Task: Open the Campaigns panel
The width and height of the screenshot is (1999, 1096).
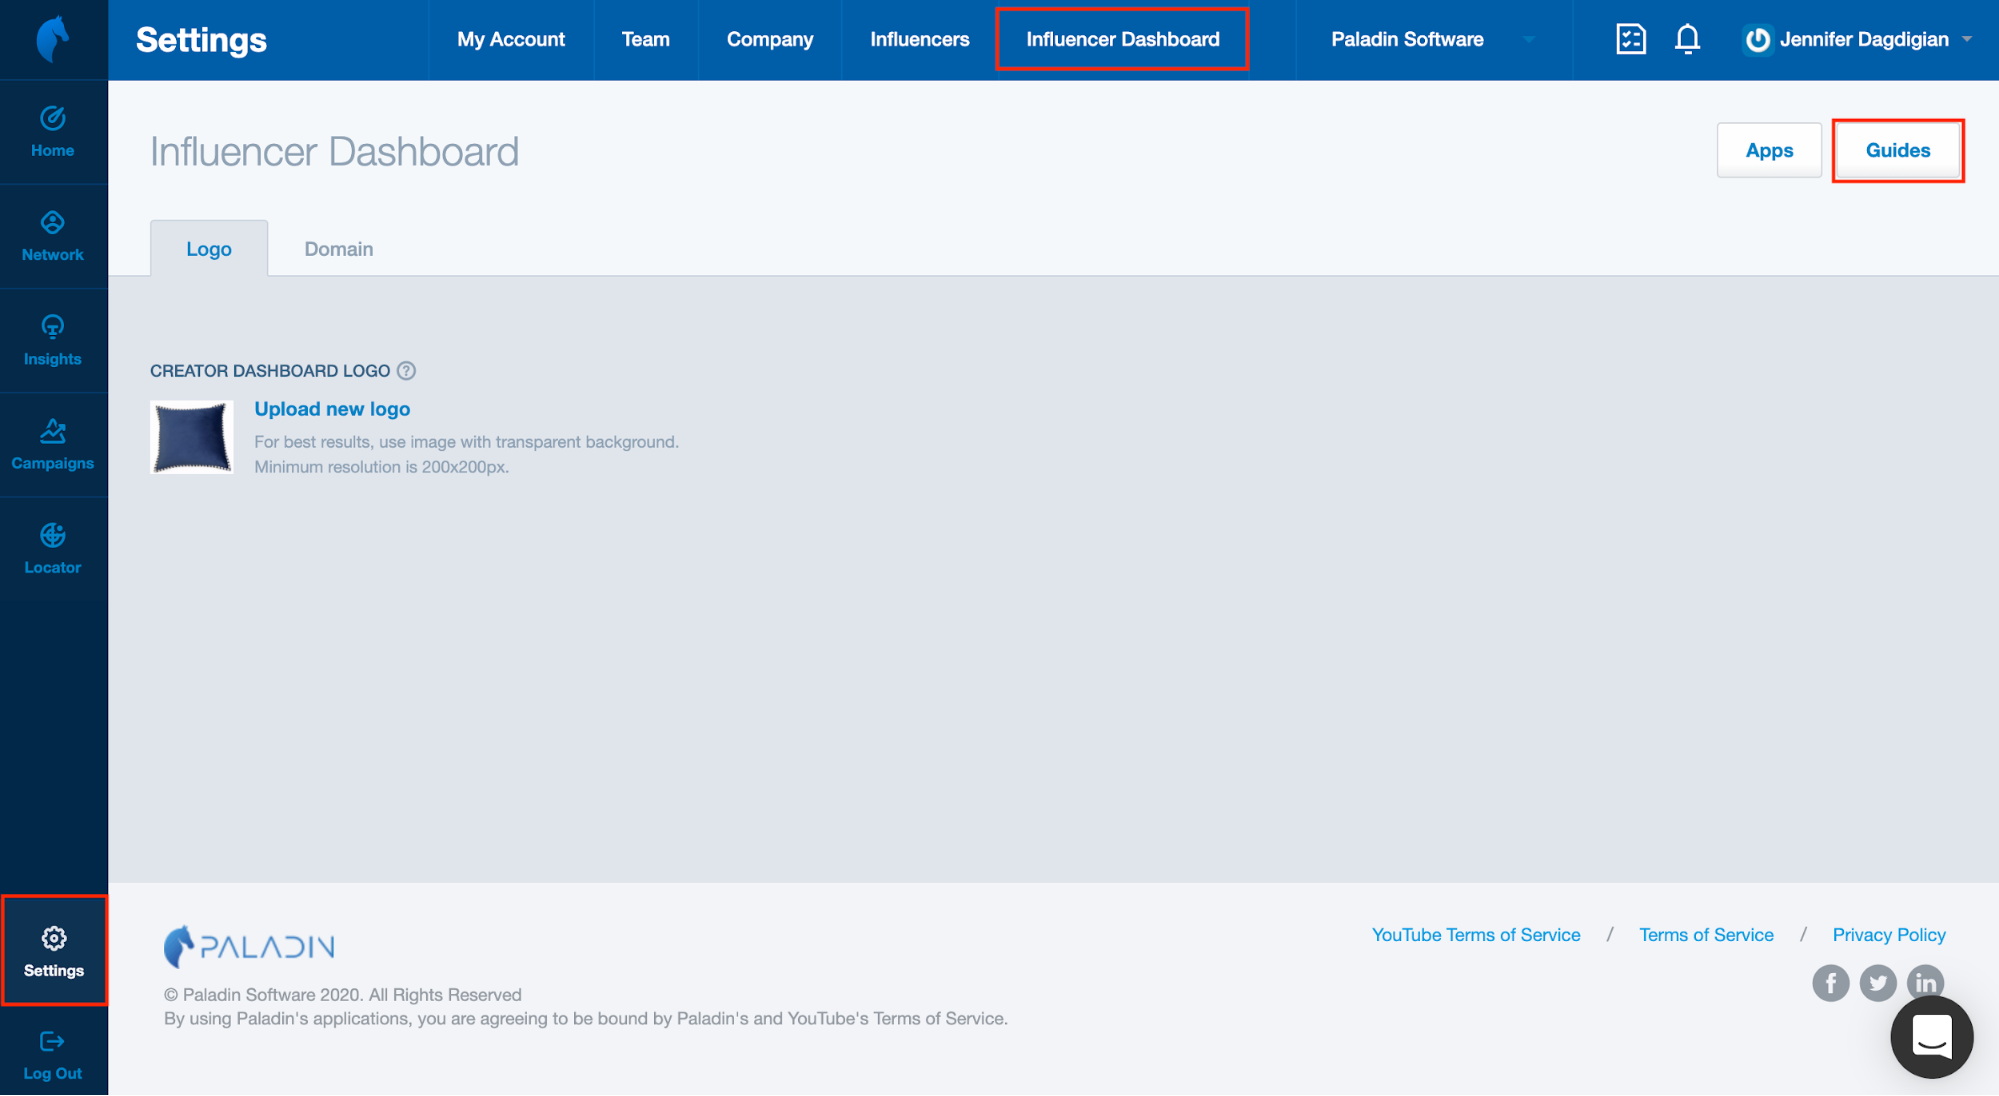Action: [x=52, y=445]
